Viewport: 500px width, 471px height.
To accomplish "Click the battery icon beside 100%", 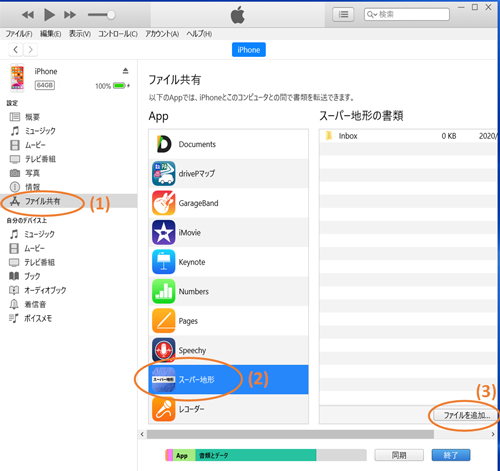I will (x=119, y=86).
